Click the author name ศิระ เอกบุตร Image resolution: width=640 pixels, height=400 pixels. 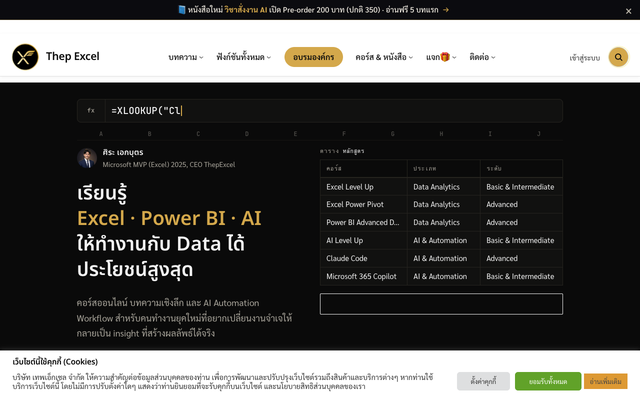[x=123, y=152]
